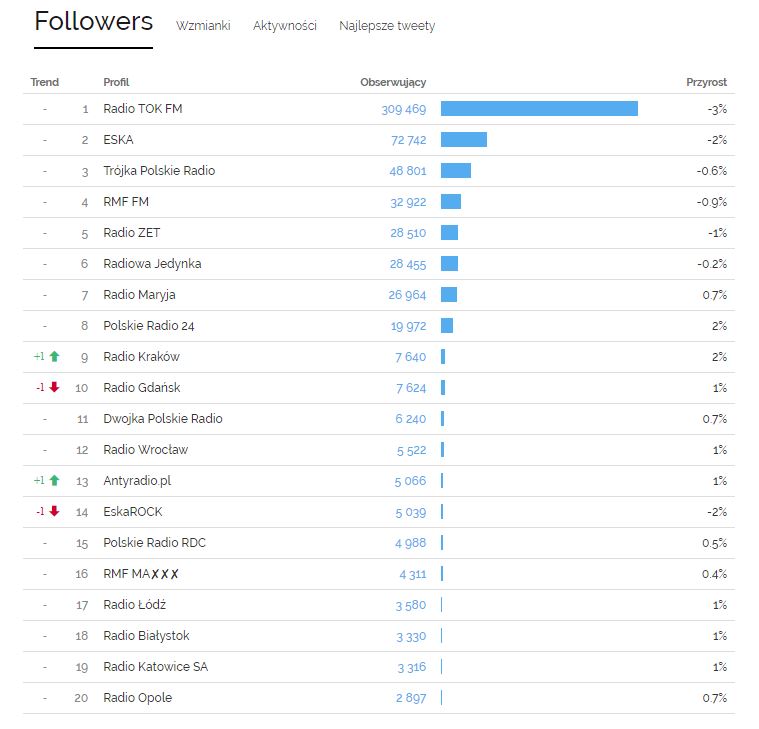This screenshot has width=759, height=729.
Task: Open Radio TOK FM profile
Action: 143,109
